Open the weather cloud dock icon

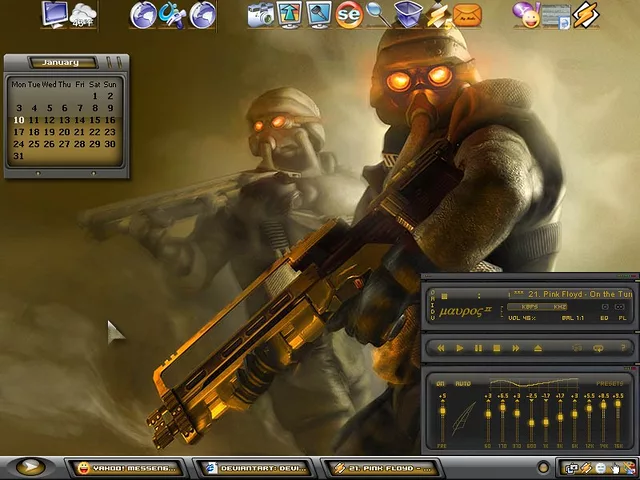pyautogui.click(x=83, y=15)
